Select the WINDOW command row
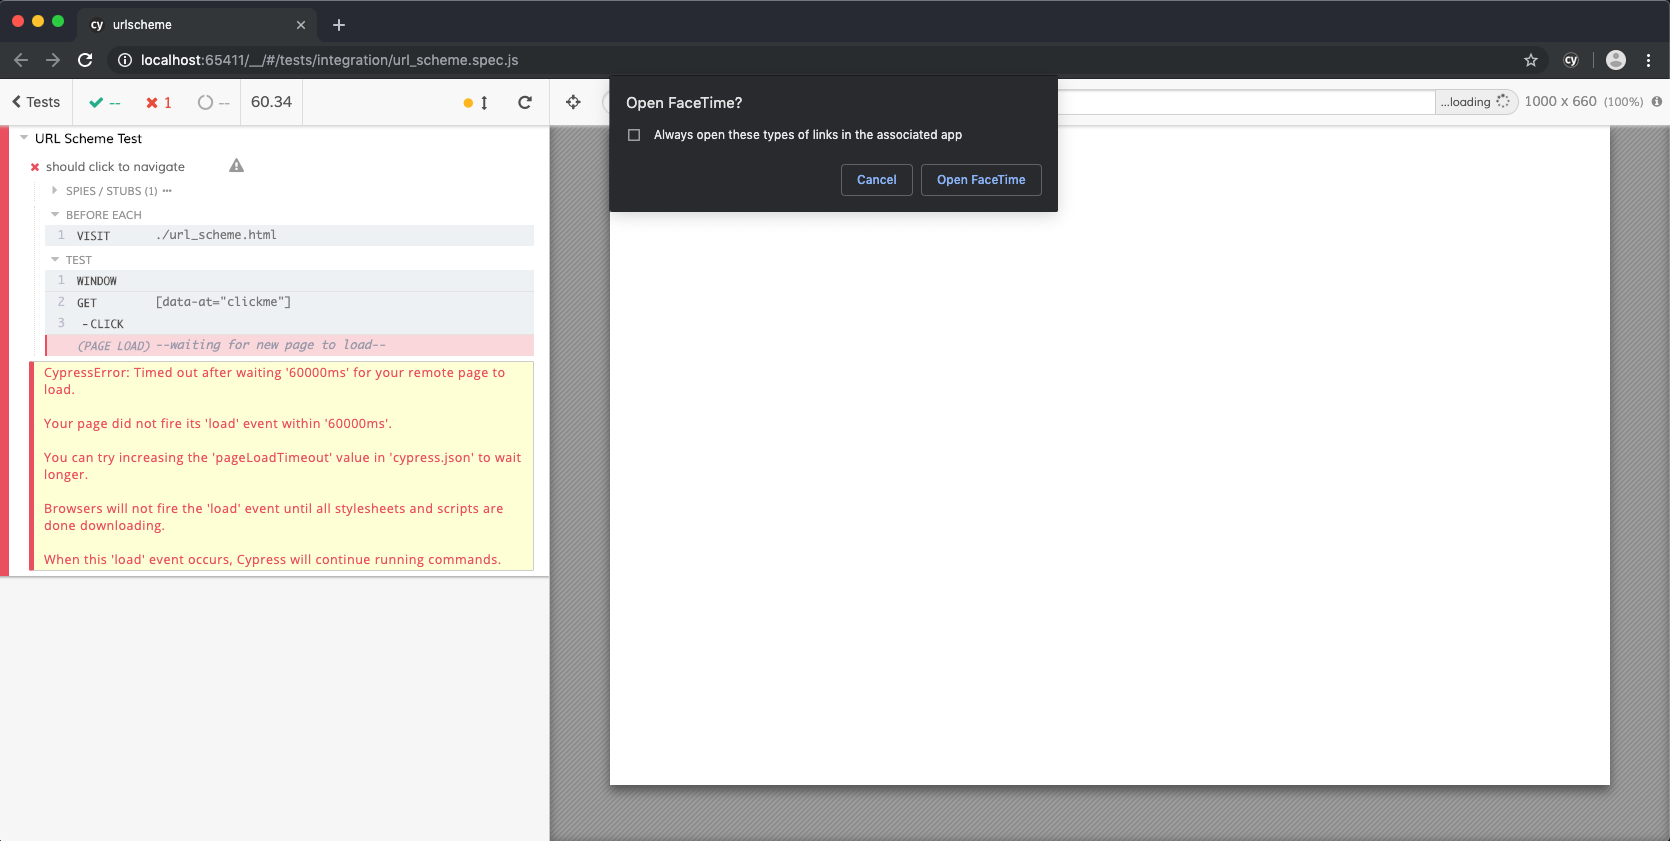Viewport: 1670px width, 841px height. [x=289, y=281]
